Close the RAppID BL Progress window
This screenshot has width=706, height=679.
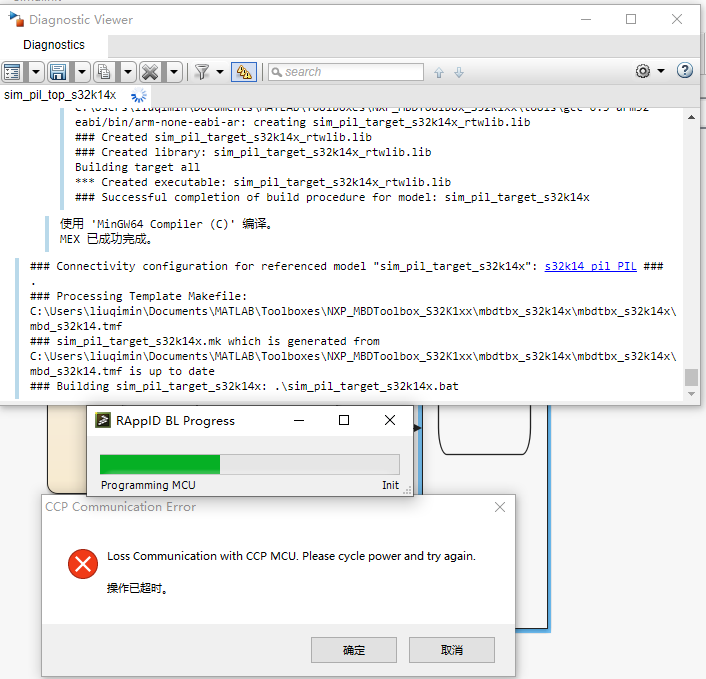(390, 420)
